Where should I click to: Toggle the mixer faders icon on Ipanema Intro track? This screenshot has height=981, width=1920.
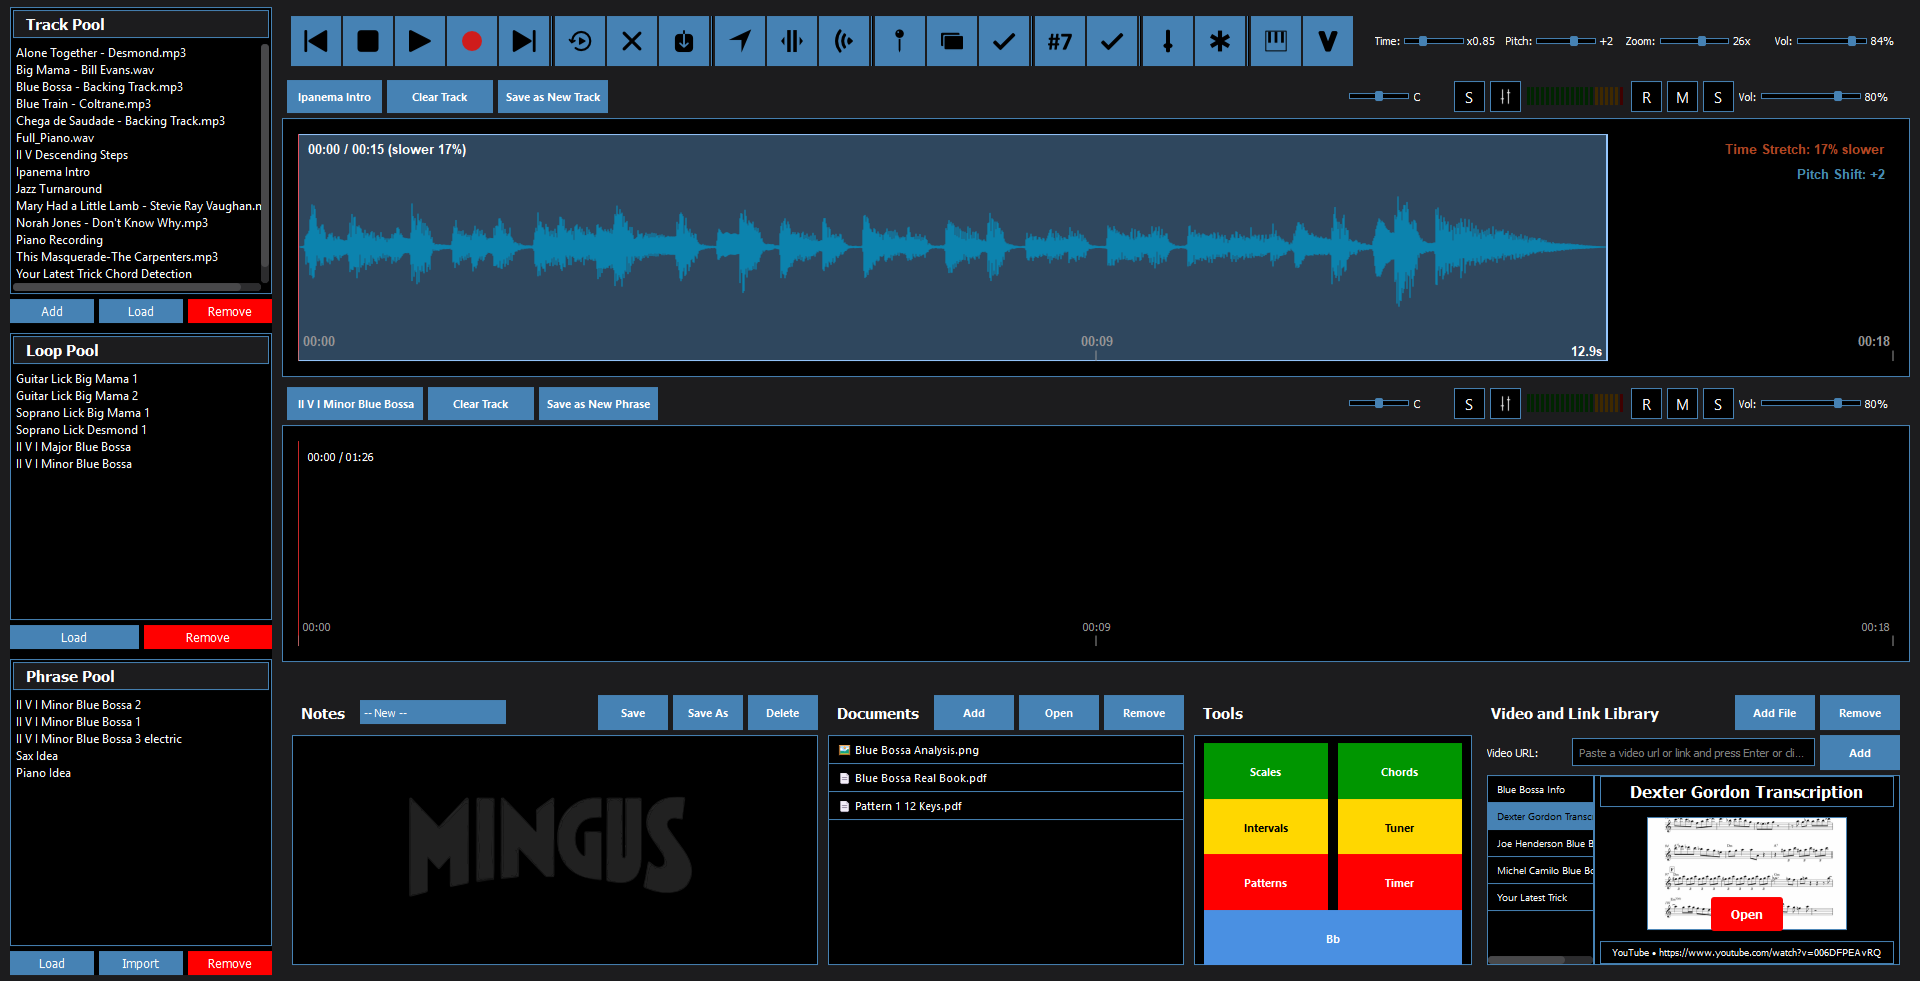(x=1505, y=97)
